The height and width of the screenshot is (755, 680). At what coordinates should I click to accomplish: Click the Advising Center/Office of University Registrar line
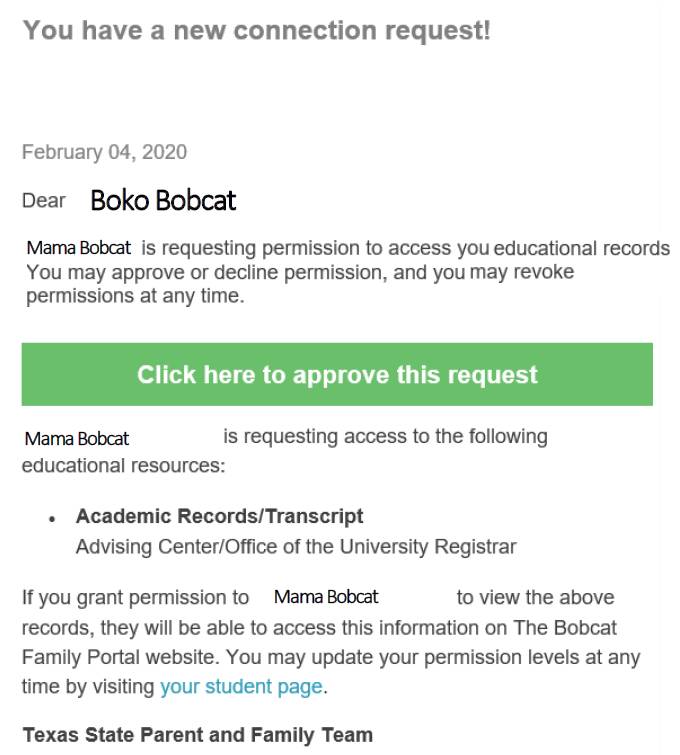296,547
